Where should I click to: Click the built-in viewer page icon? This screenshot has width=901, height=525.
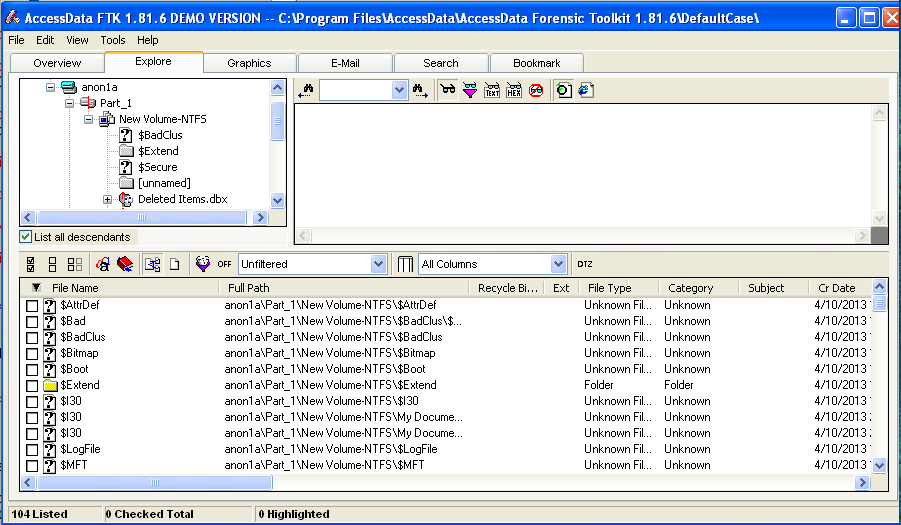(x=564, y=90)
